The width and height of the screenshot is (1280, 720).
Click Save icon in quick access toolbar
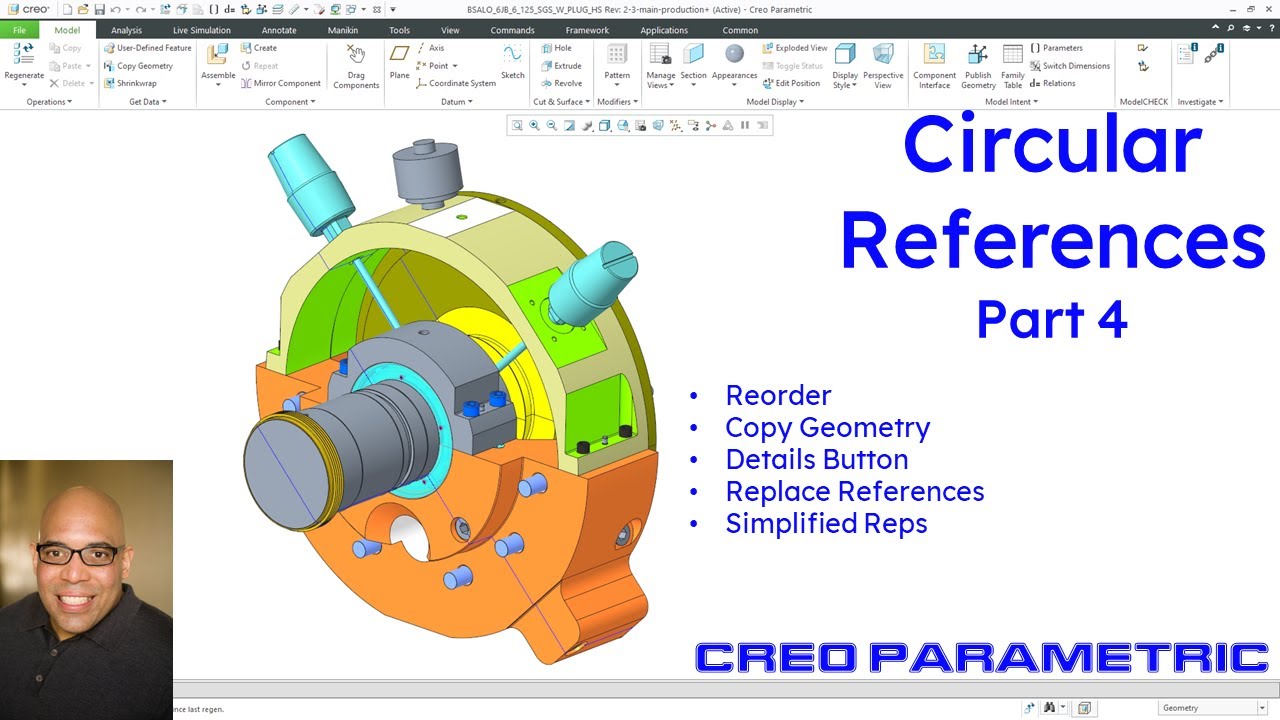tap(100, 9)
